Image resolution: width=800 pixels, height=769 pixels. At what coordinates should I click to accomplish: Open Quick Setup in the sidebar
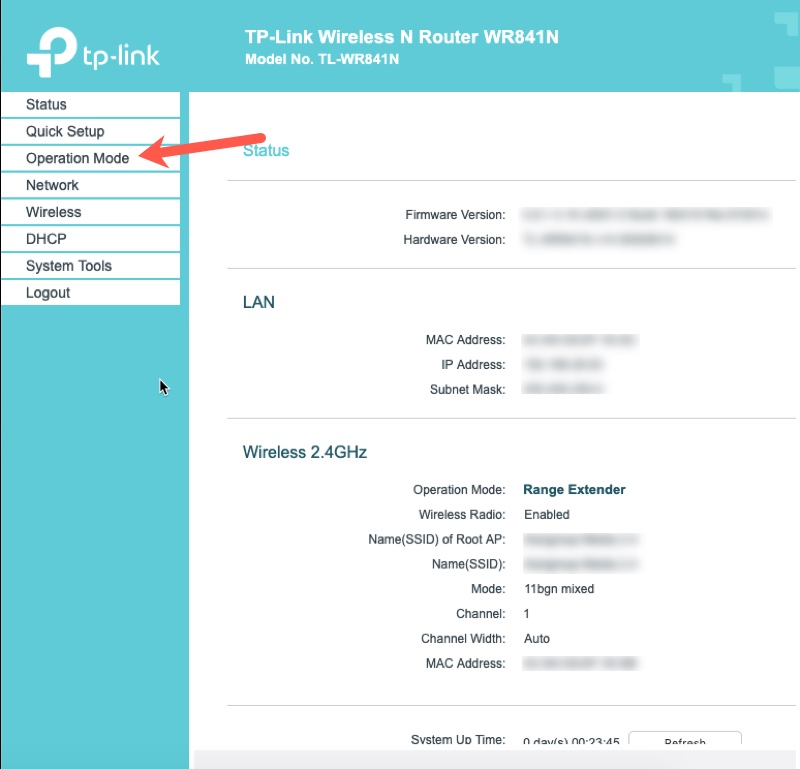tap(91, 132)
